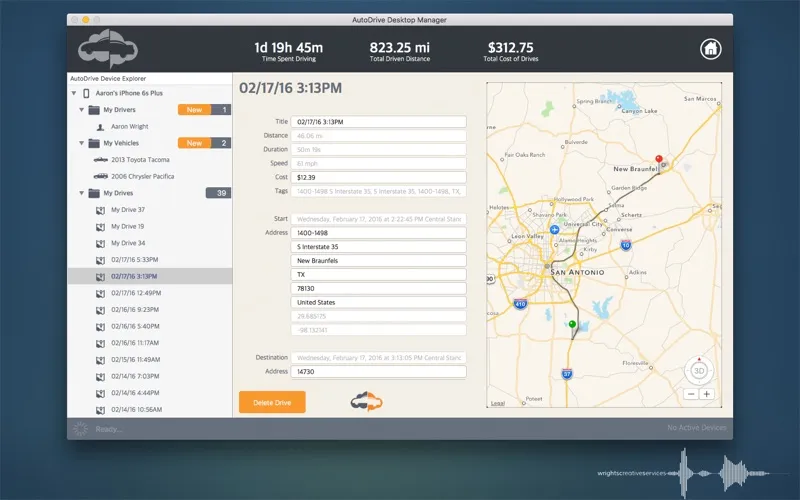800x500 pixels.
Task: Select drive 02/14/16 10:56AM
Action: click(x=137, y=410)
